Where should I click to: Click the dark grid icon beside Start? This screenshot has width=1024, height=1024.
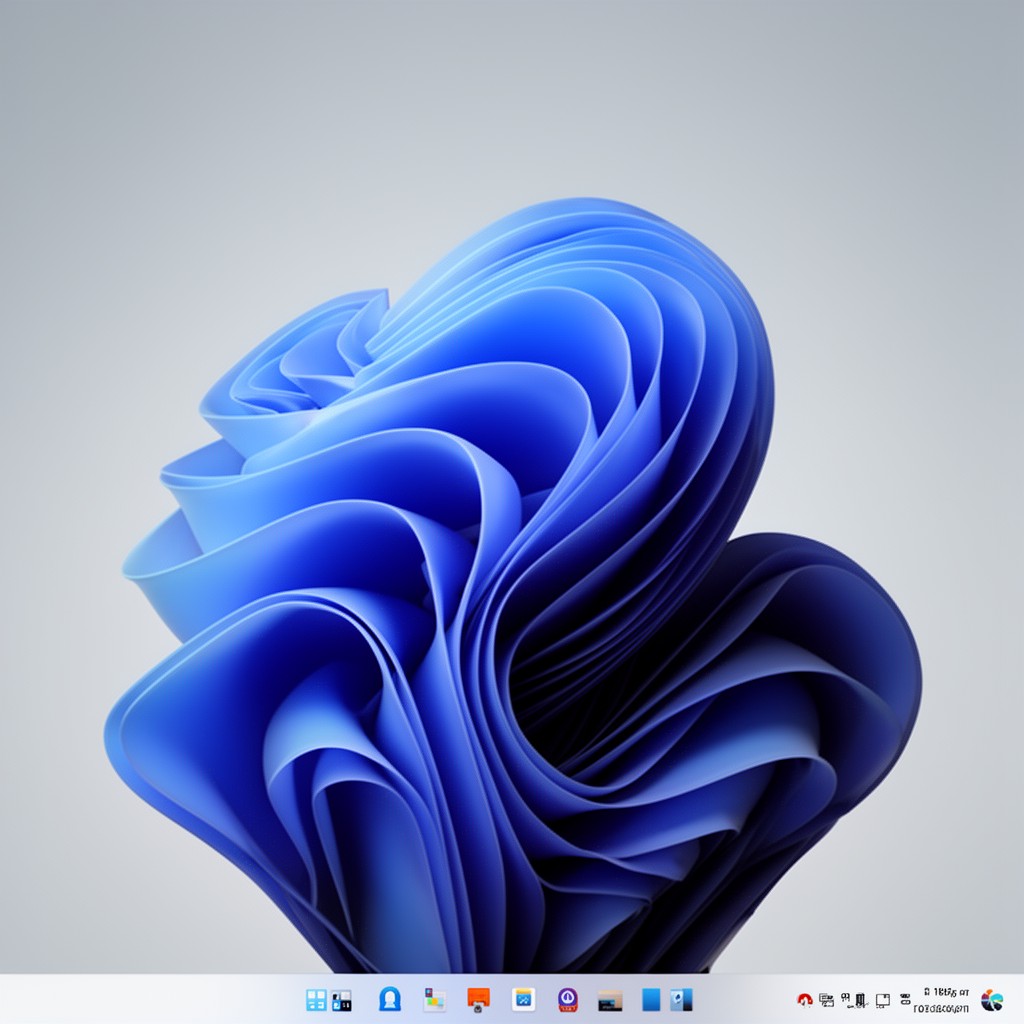341,1000
